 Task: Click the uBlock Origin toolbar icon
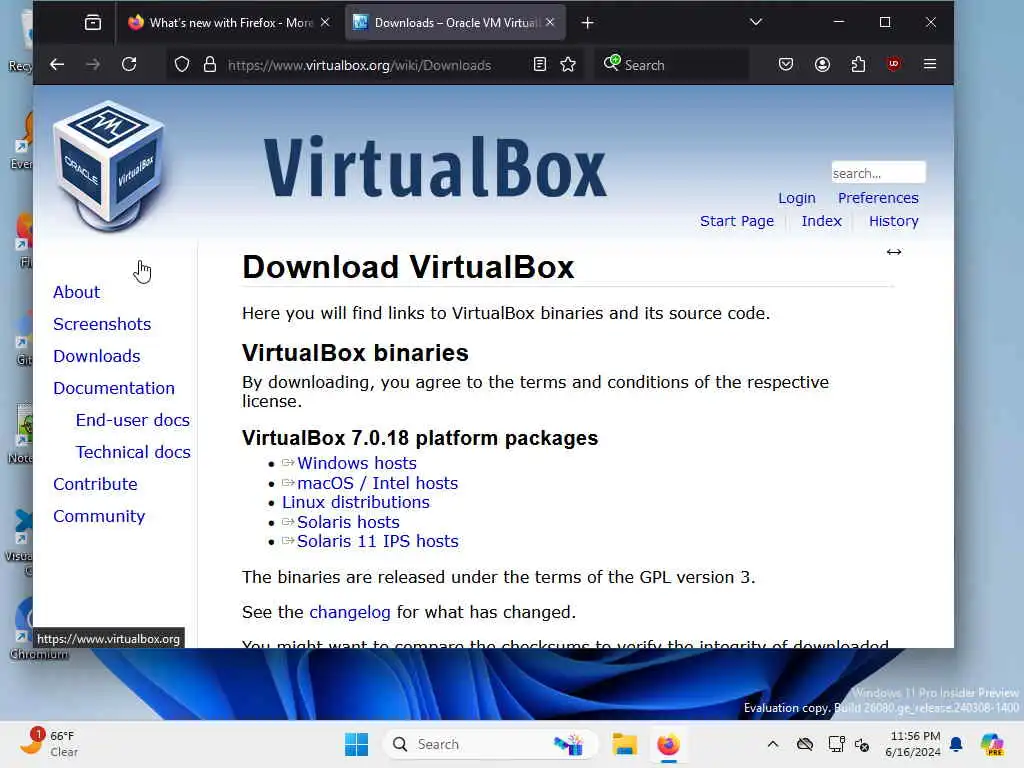[x=894, y=64]
